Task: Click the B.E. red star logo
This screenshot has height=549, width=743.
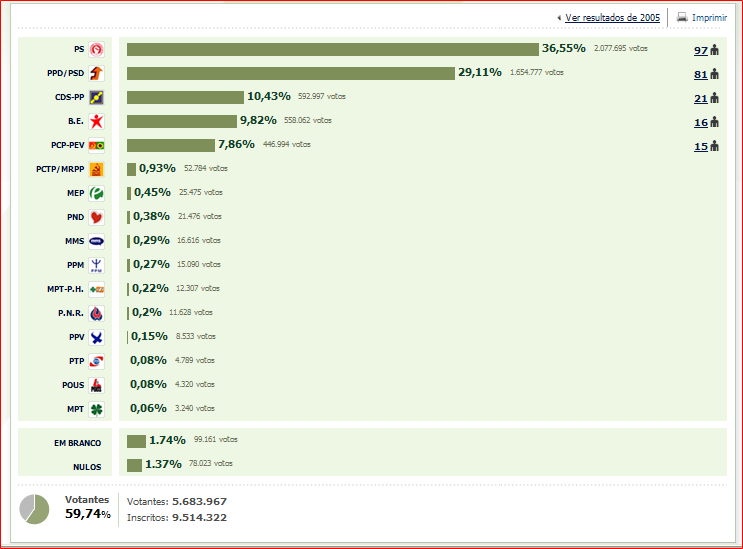Action: pyautogui.click(x=97, y=121)
